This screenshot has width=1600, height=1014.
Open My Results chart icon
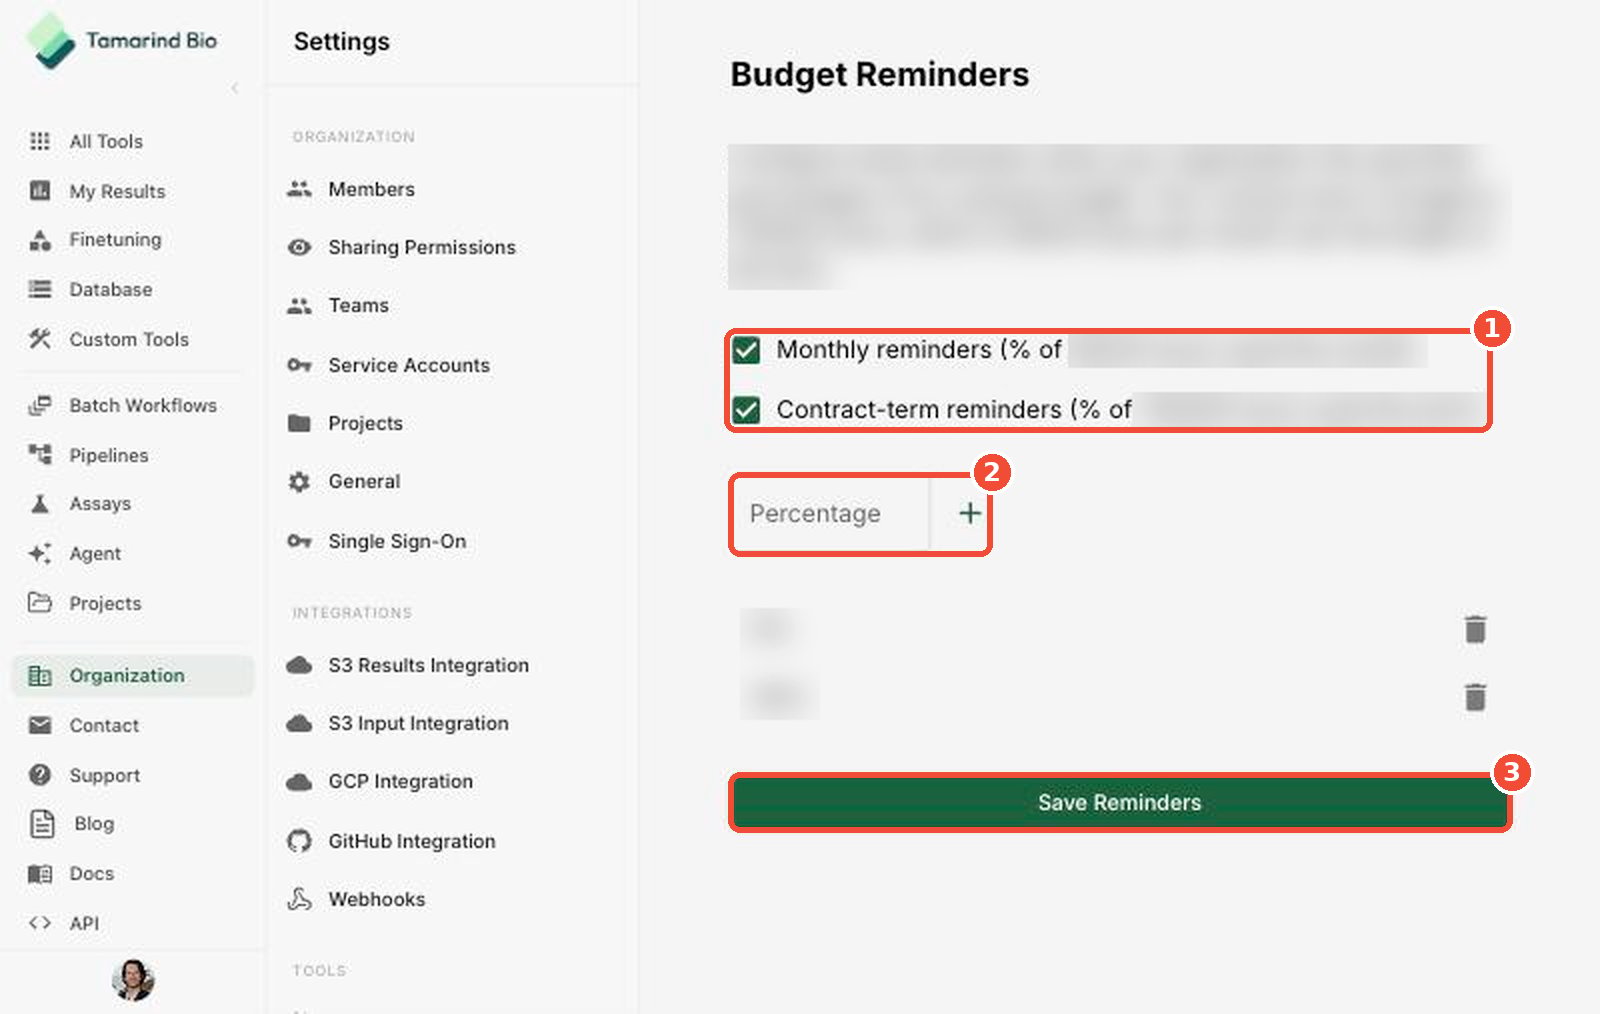pyautogui.click(x=40, y=191)
